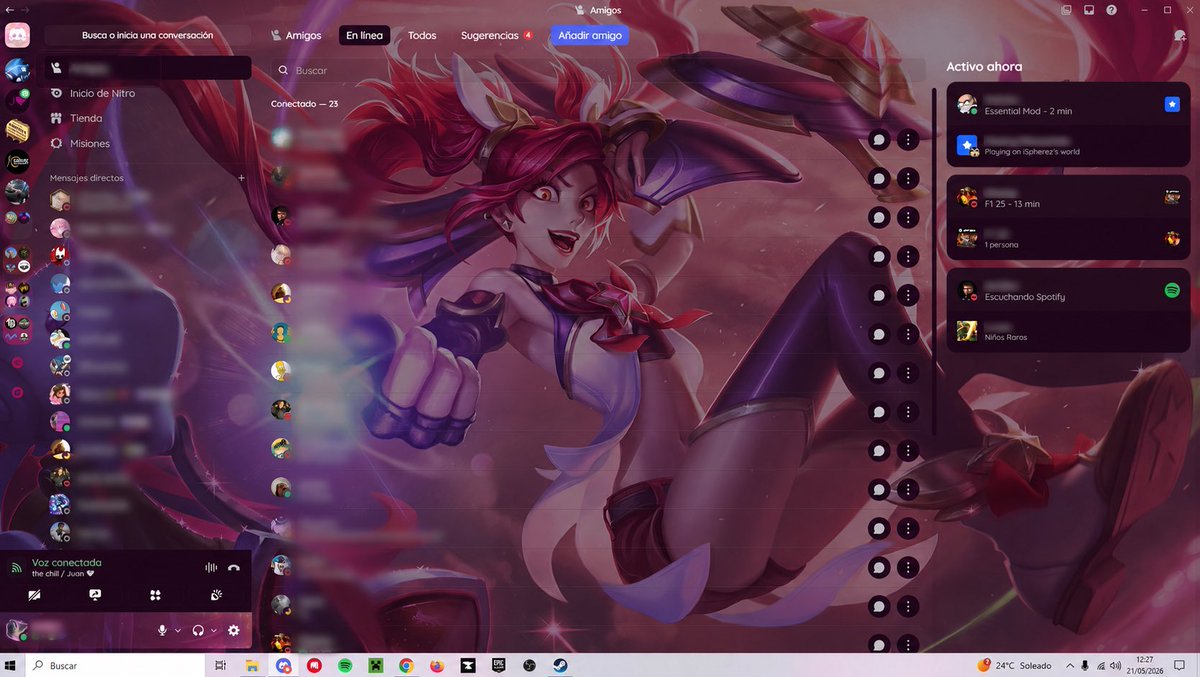Deafen with the headphones button
The width and height of the screenshot is (1200, 677).
point(198,630)
